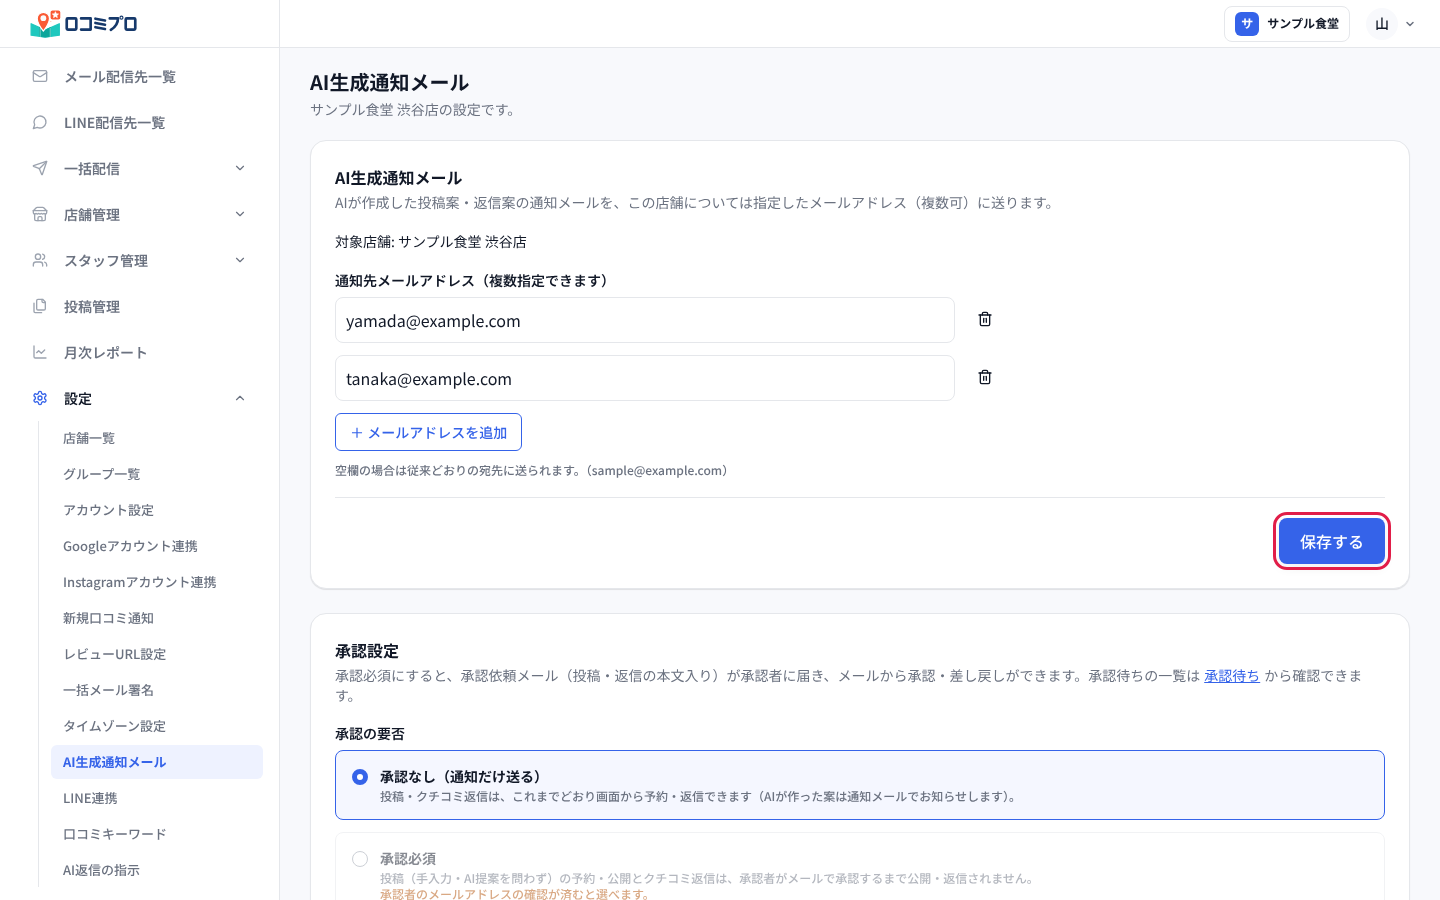The width and height of the screenshot is (1440, 900).
Task: Click the tanaka@example.com email field
Action: click(645, 378)
